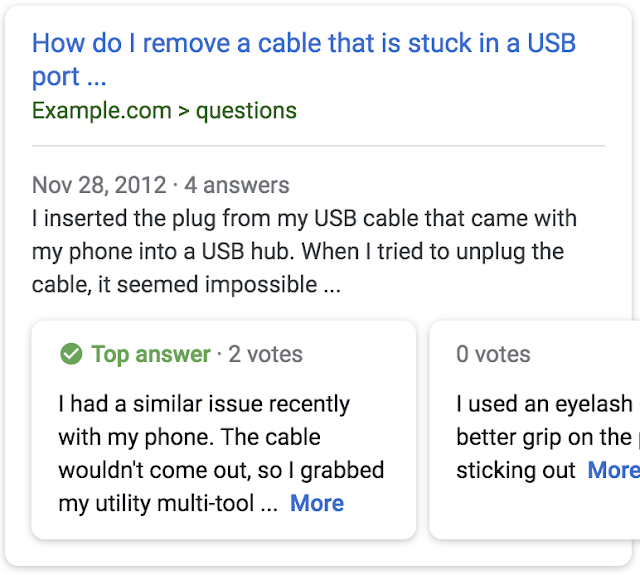Click the "I used an eyelash" answer text
Screen dimensions: 640x575
coord(544,404)
